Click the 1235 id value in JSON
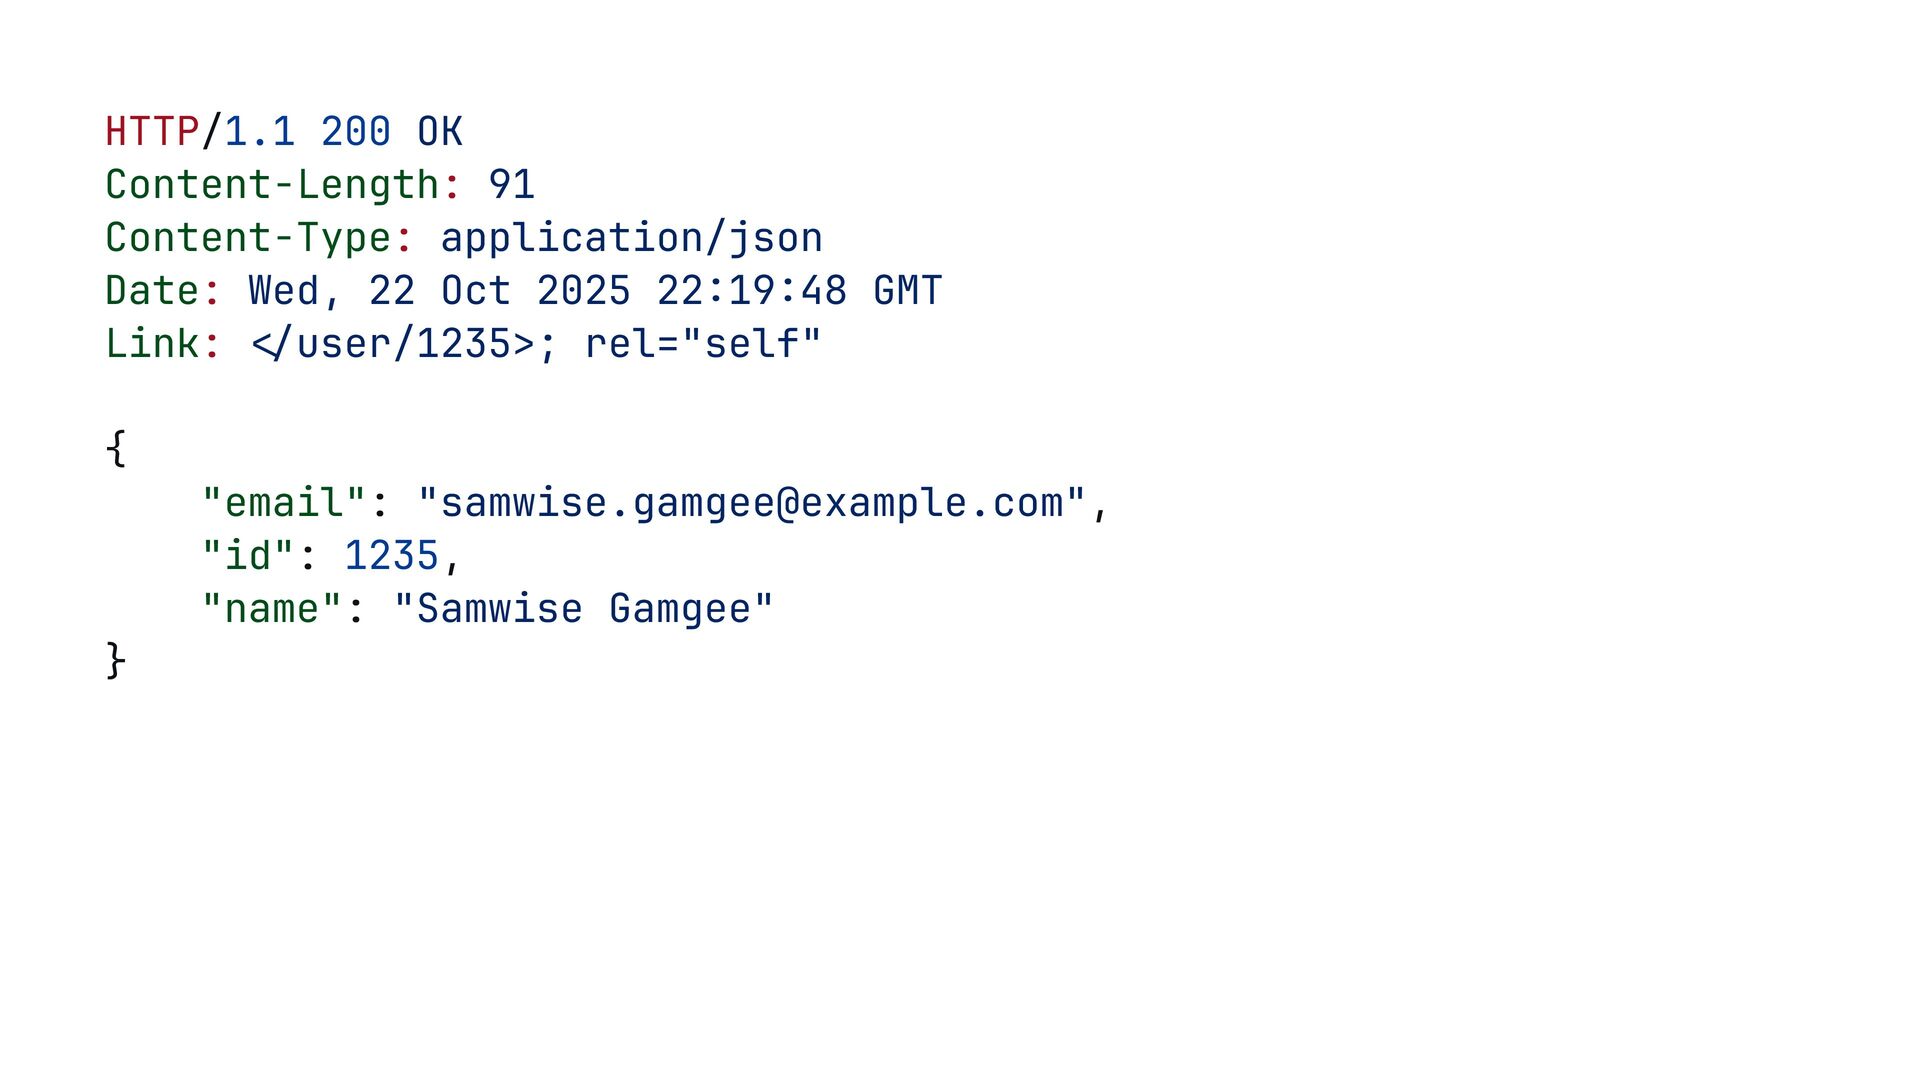Image resolution: width=1920 pixels, height=1080 pixels. coord(391,556)
